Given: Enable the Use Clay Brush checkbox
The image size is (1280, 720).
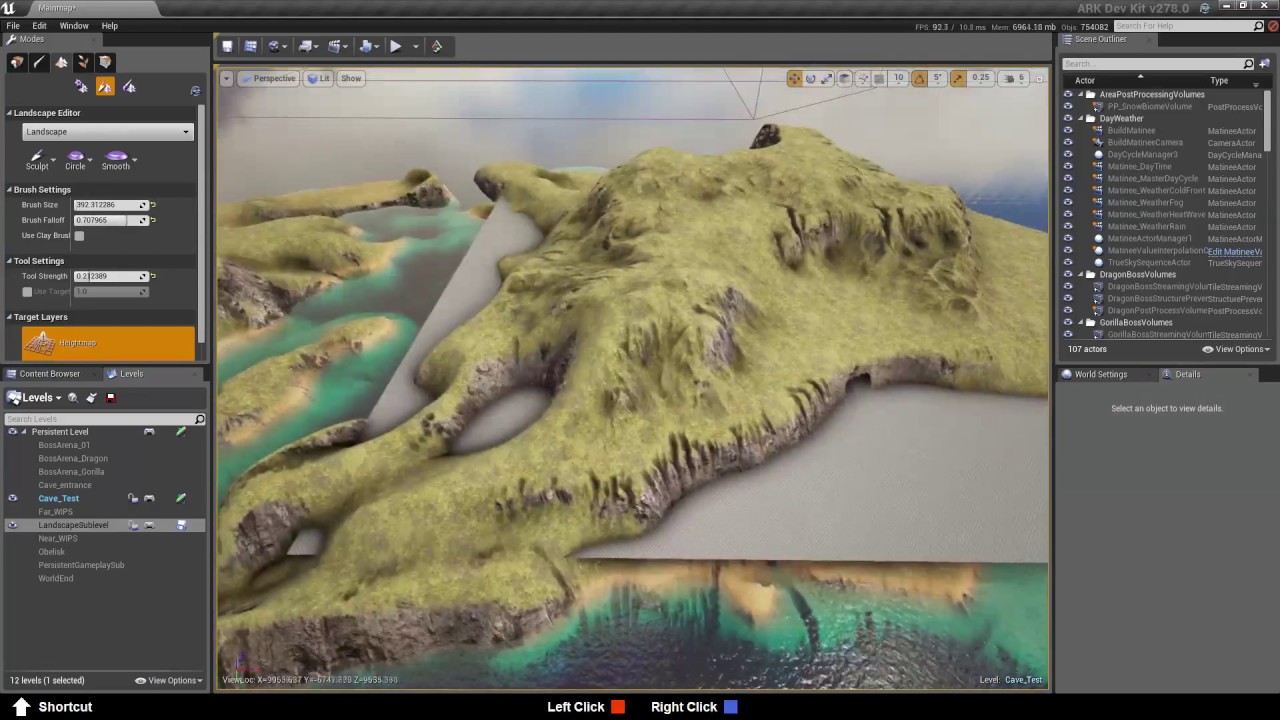Looking at the screenshot, I should point(79,236).
